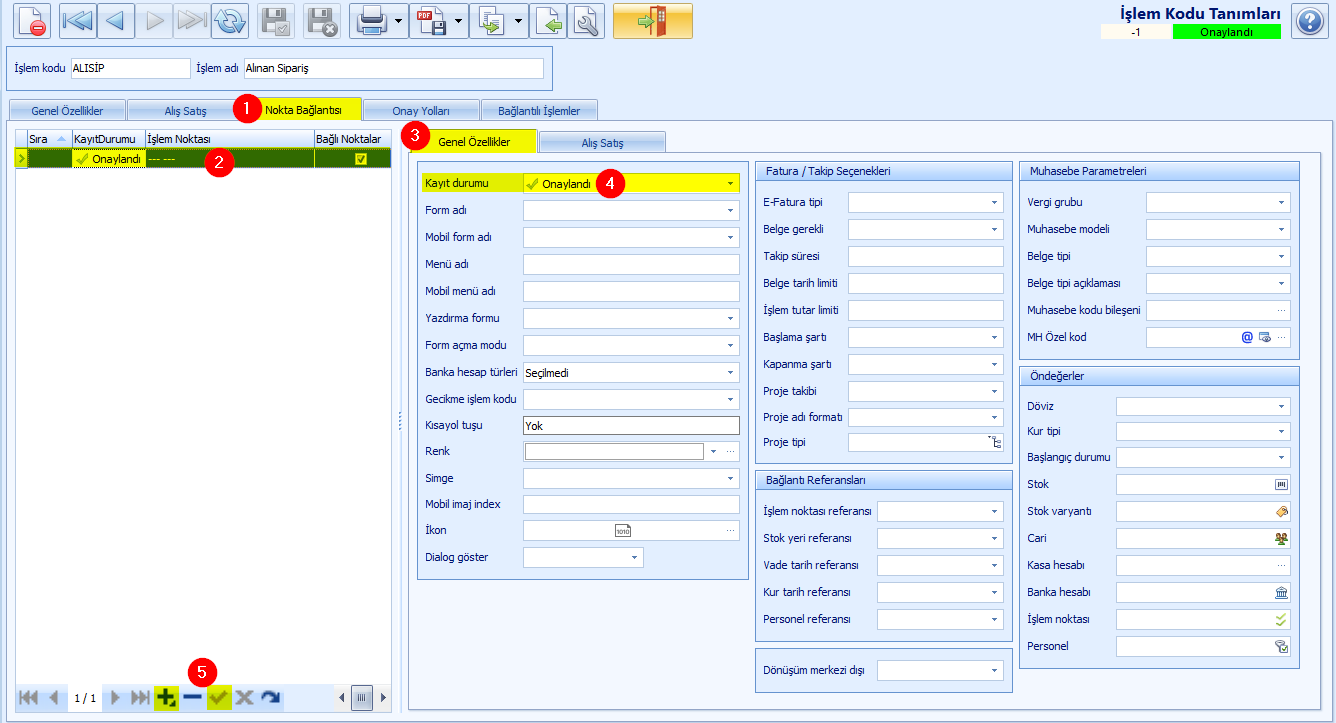Viewport: 1336px width, 723px height.
Task: Click the @ icon in MH Özel kod field
Action: (x=1247, y=337)
